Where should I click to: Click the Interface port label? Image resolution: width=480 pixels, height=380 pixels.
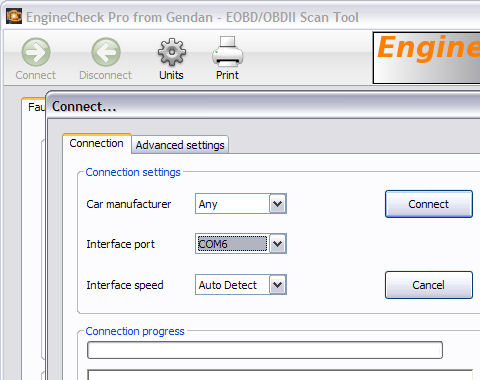121,244
